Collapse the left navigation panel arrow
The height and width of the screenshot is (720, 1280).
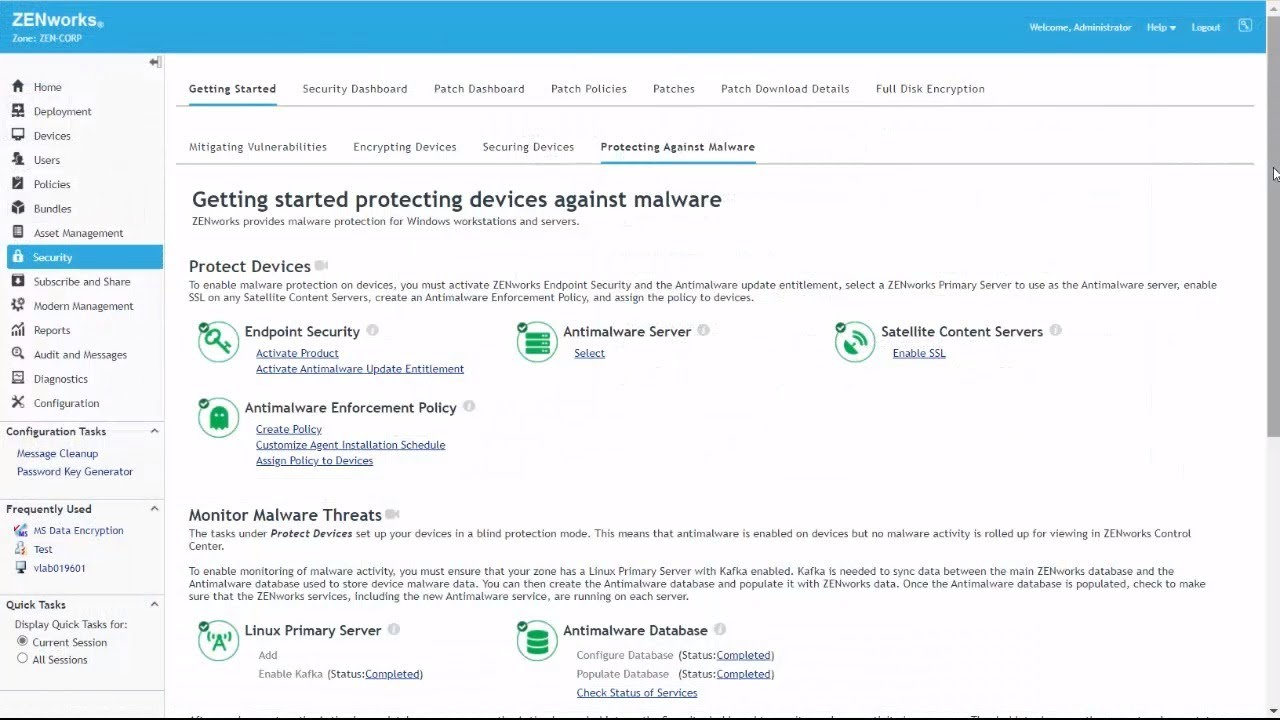pyautogui.click(x=155, y=62)
